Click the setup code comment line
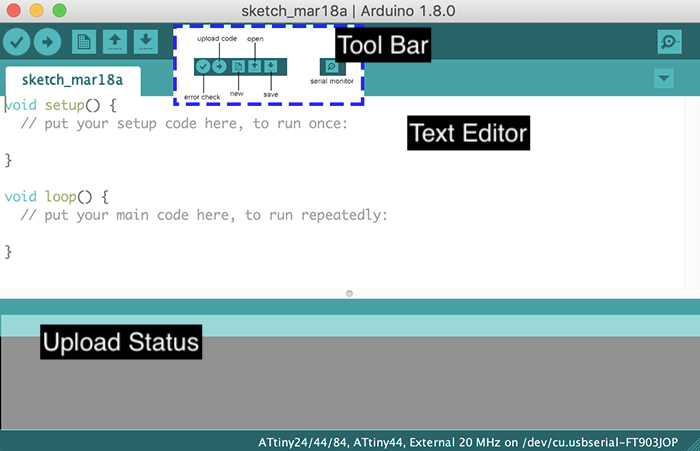700x451 pixels. tap(184, 124)
